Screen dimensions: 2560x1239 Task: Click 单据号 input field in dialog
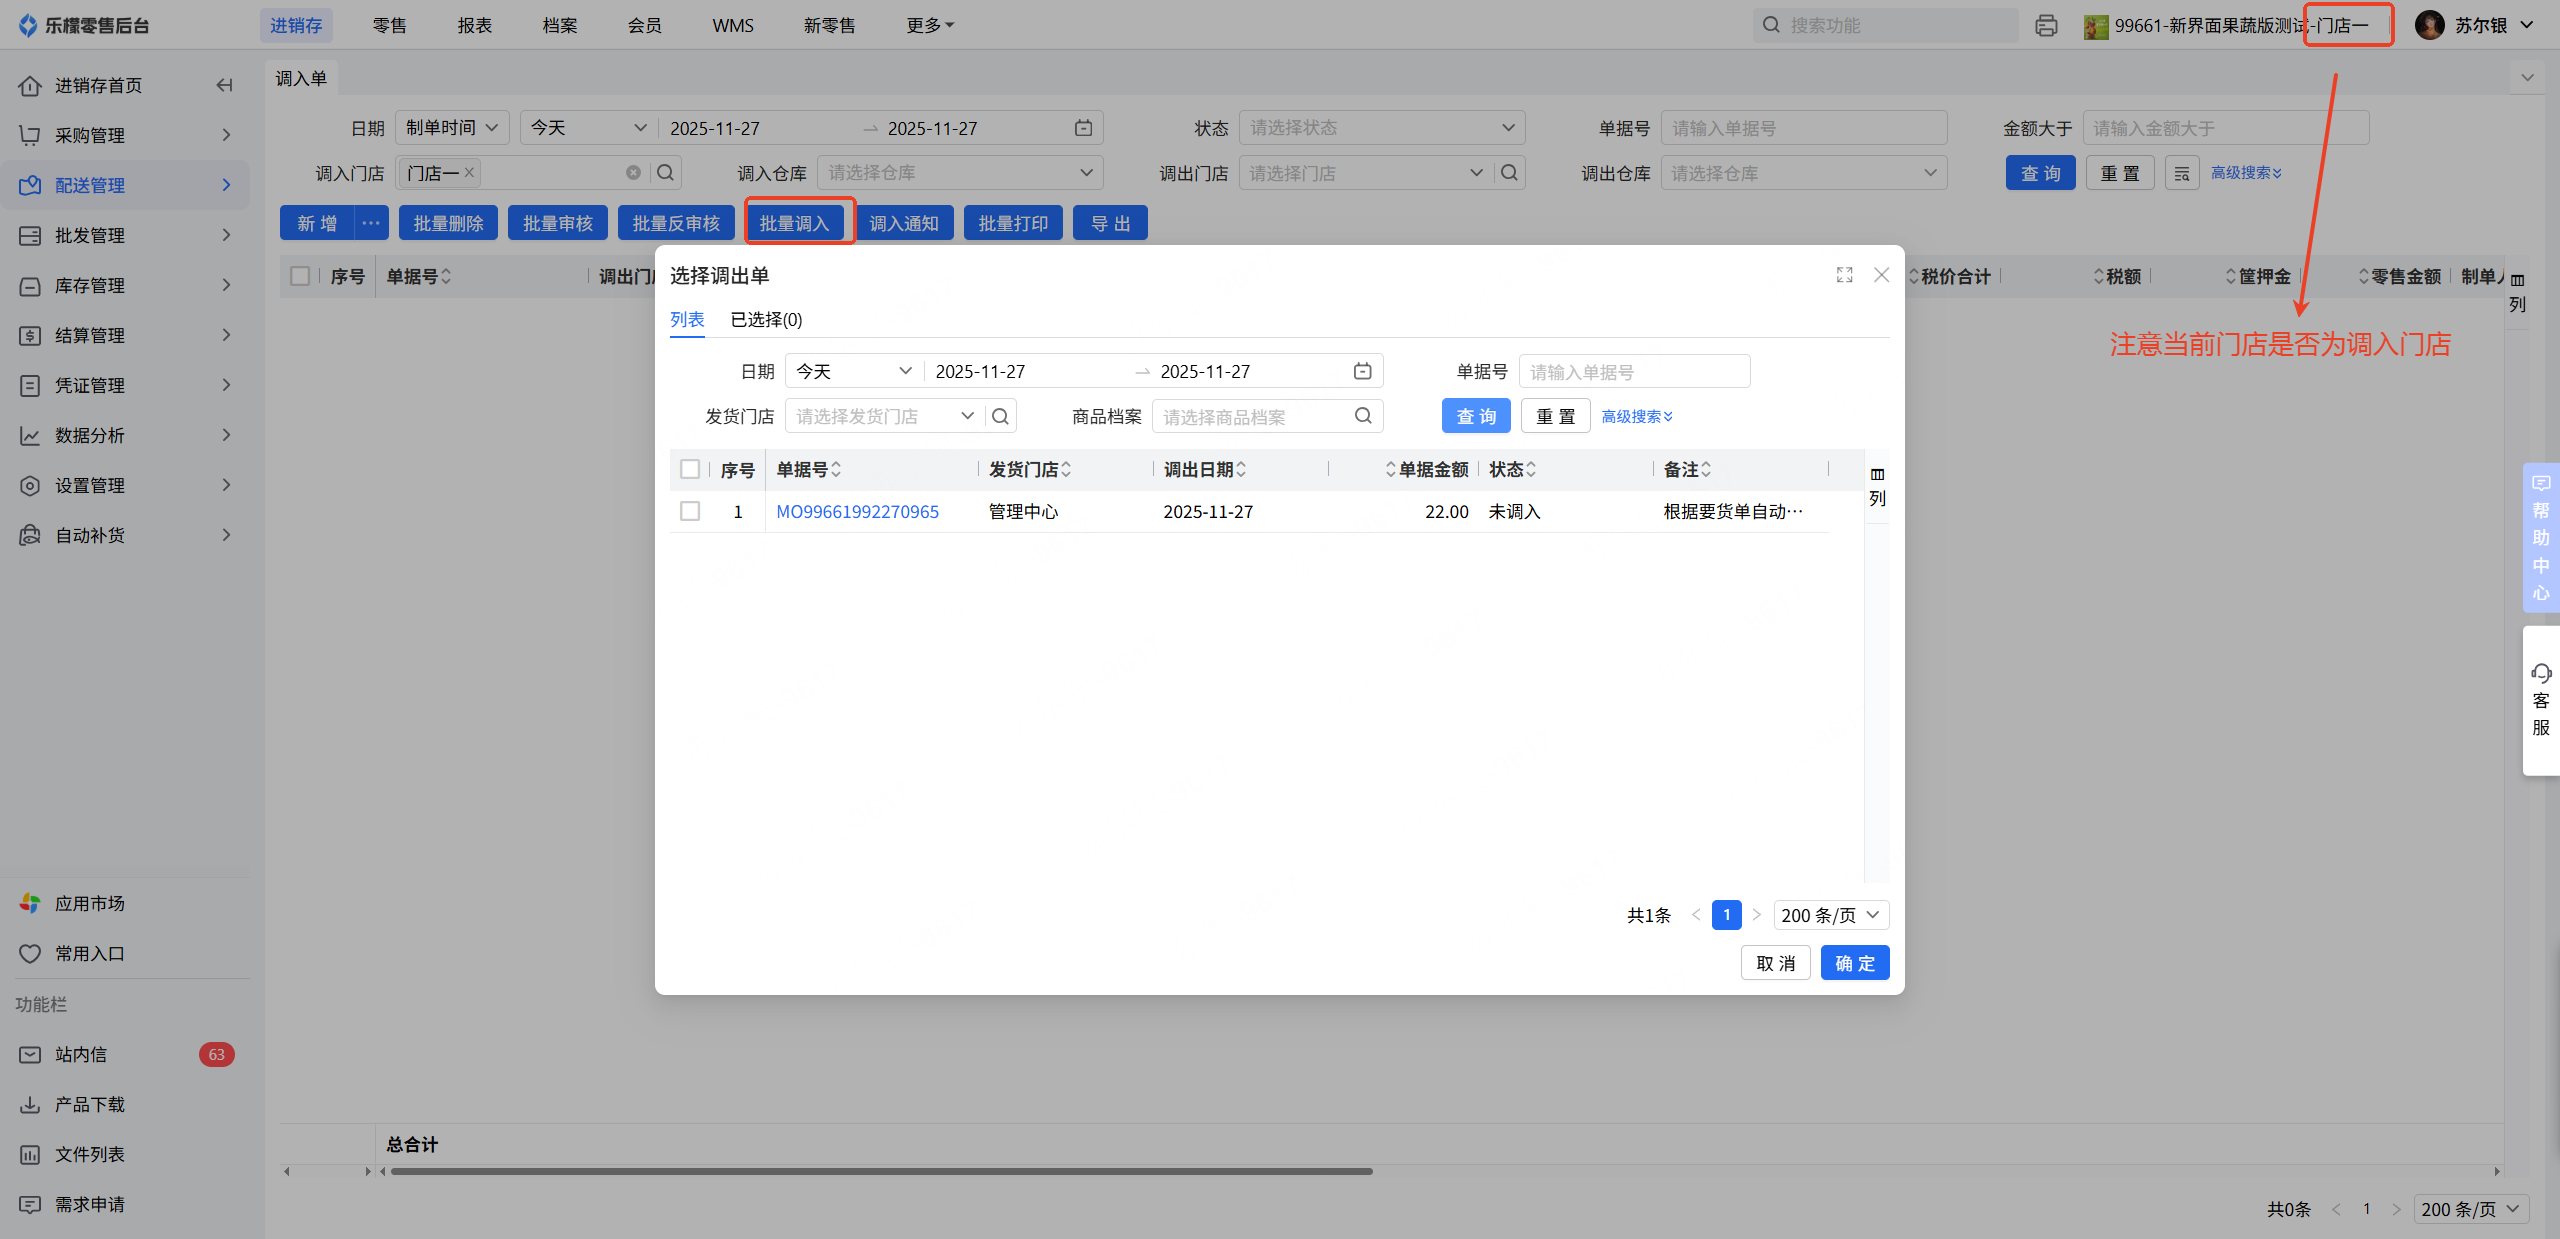pos(1634,372)
